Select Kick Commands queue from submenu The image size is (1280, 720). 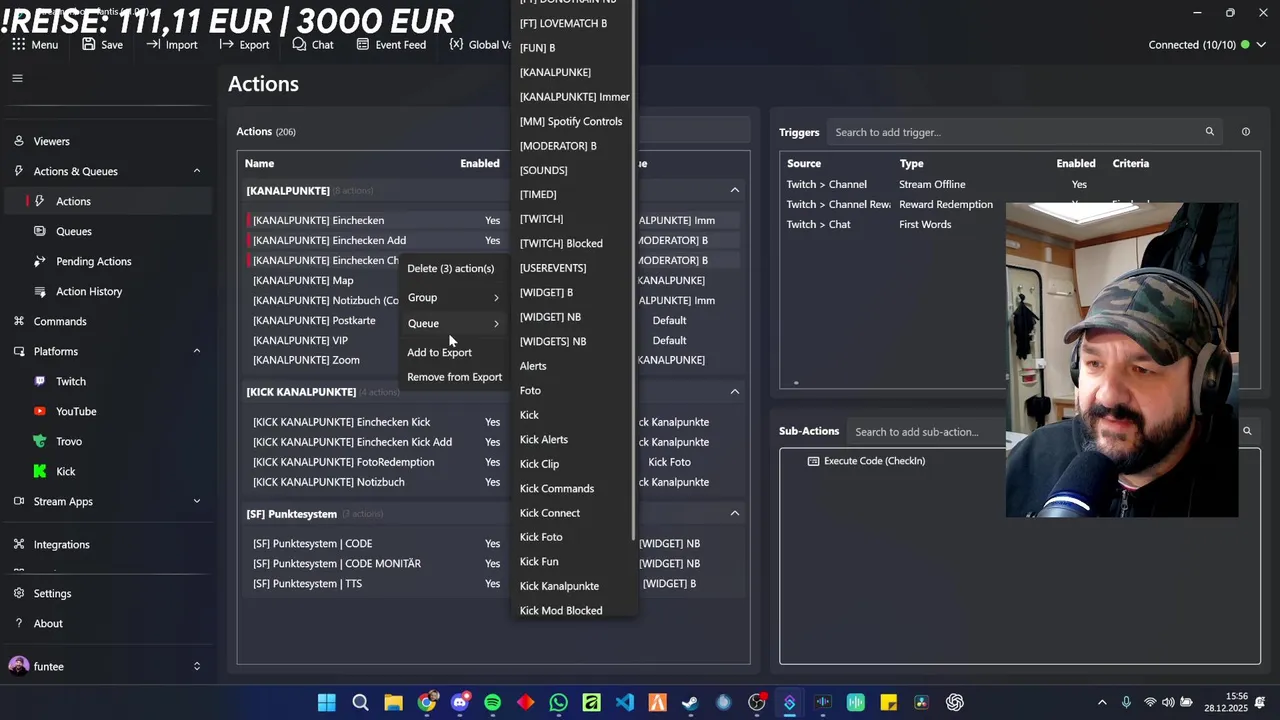coord(557,489)
